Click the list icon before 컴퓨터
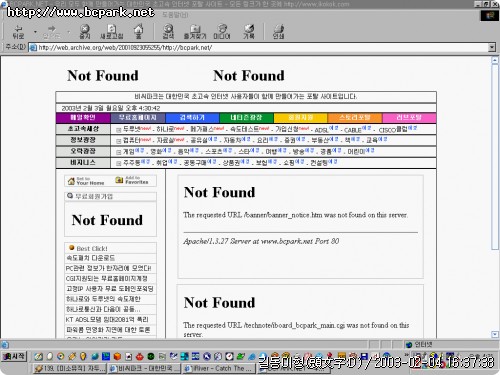 [x=118, y=141]
